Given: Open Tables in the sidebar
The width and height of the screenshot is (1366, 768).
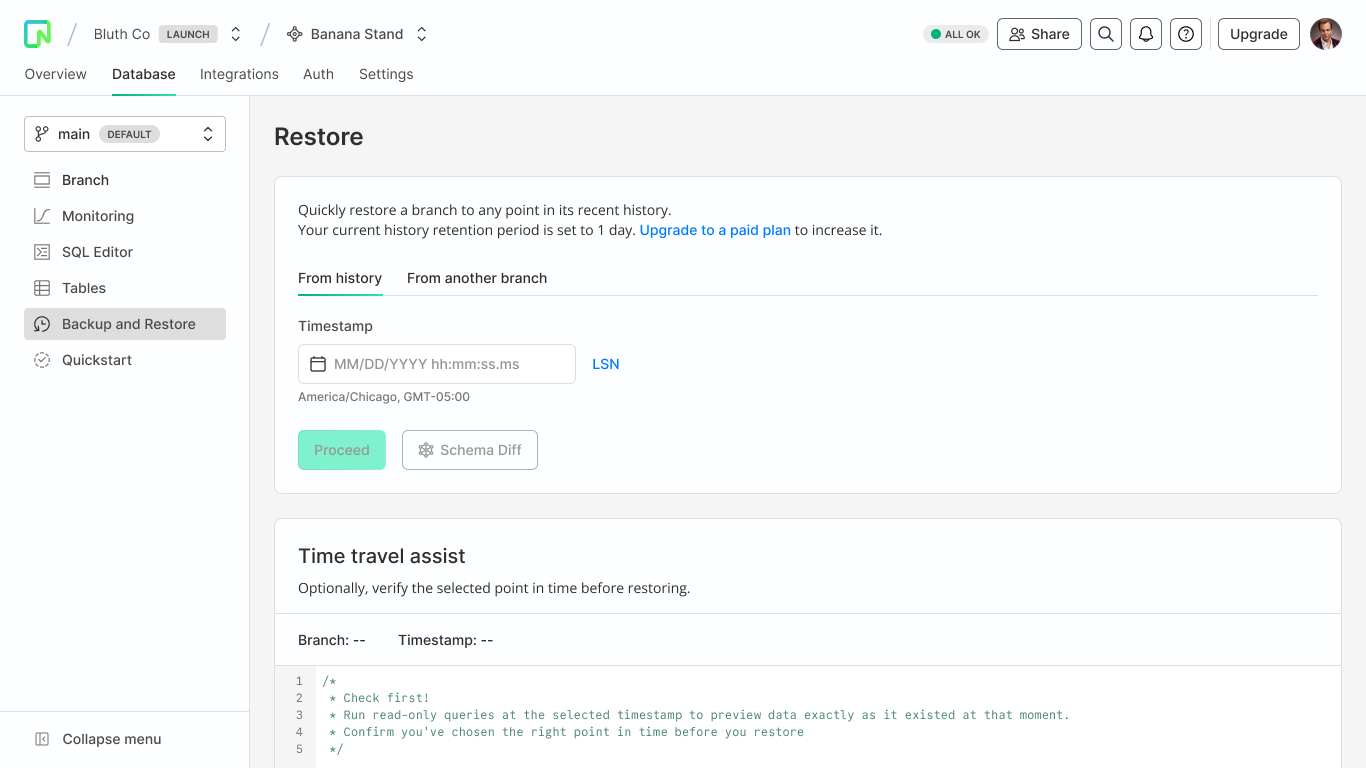Looking at the screenshot, I should [x=84, y=288].
